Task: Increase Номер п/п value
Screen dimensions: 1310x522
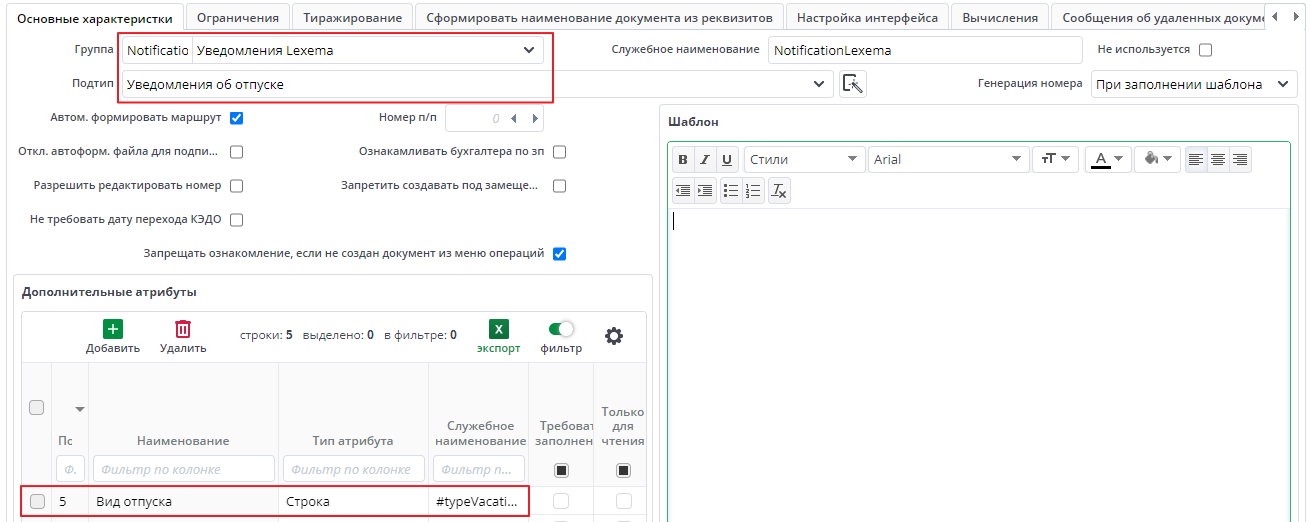Action: pos(535,119)
